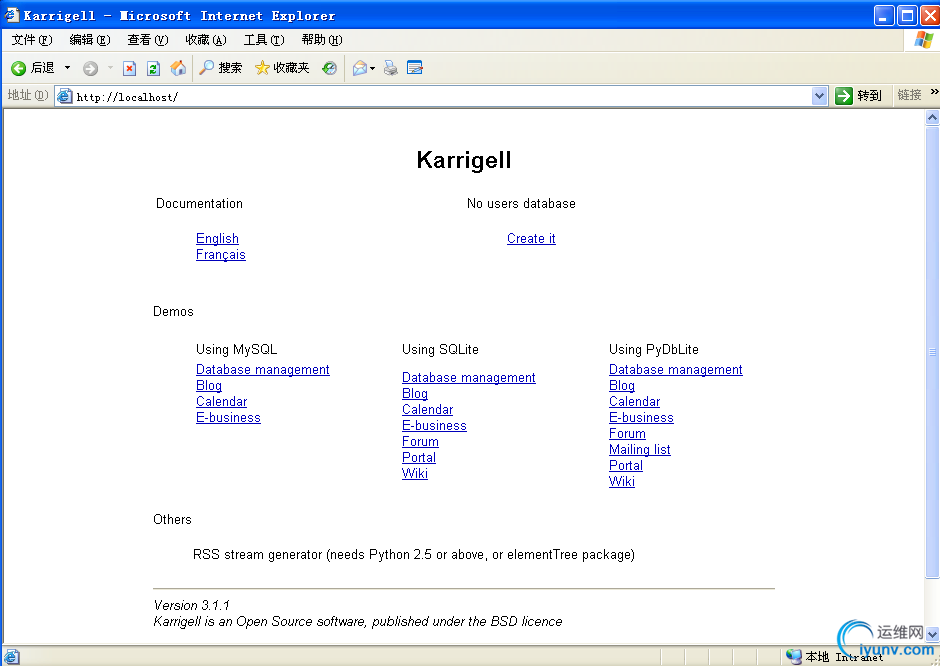The height and width of the screenshot is (666, 940).
Task: Open the E-business link under MySQL
Action: pyautogui.click(x=228, y=418)
